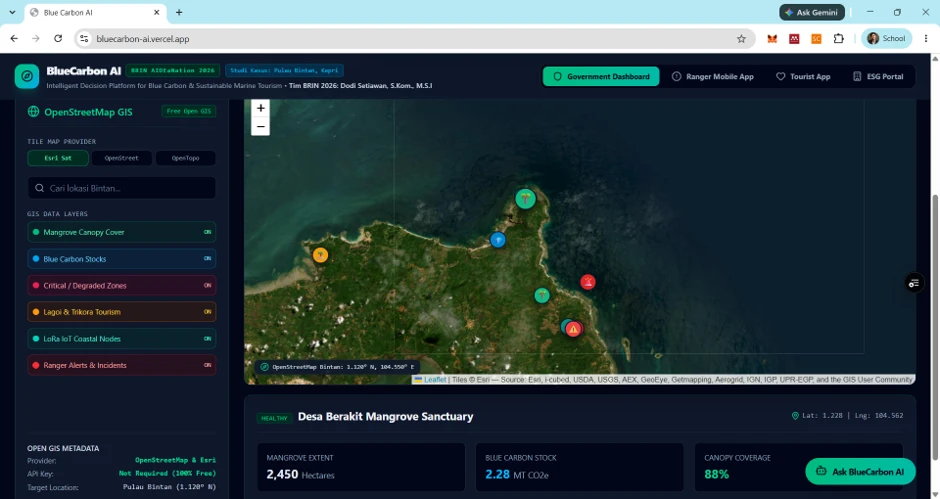Click the BlueCarbon AI compass logo
940x499 pixels.
click(27, 76)
